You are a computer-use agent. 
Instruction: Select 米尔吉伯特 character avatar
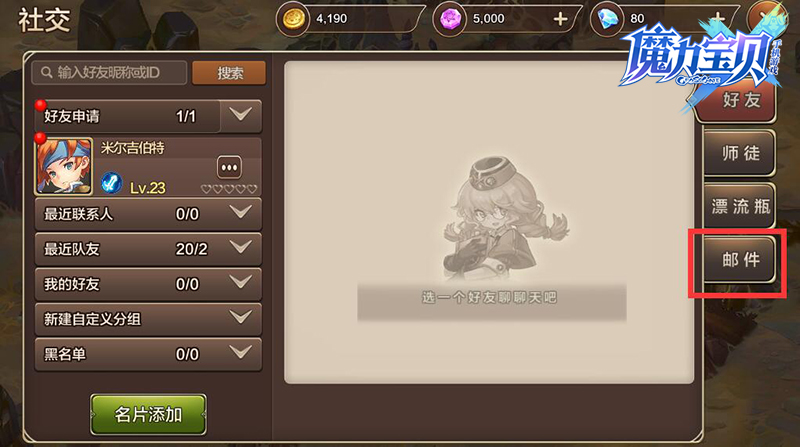64,166
